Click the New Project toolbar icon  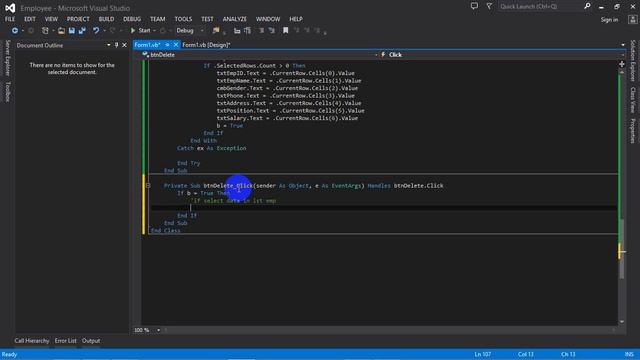pyautogui.click(x=45, y=31)
